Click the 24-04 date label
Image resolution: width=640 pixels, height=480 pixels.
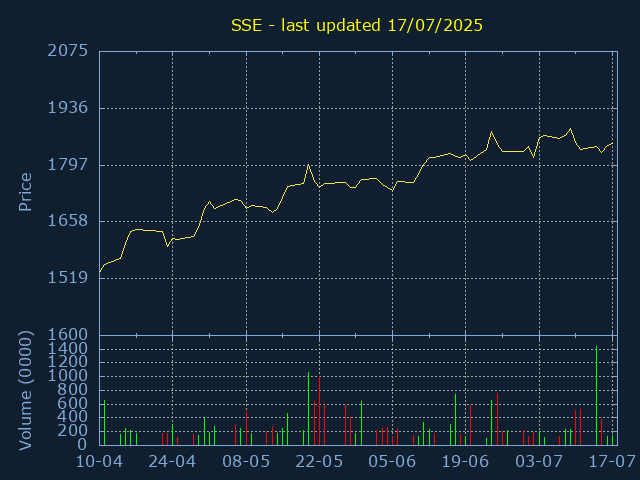(172, 462)
